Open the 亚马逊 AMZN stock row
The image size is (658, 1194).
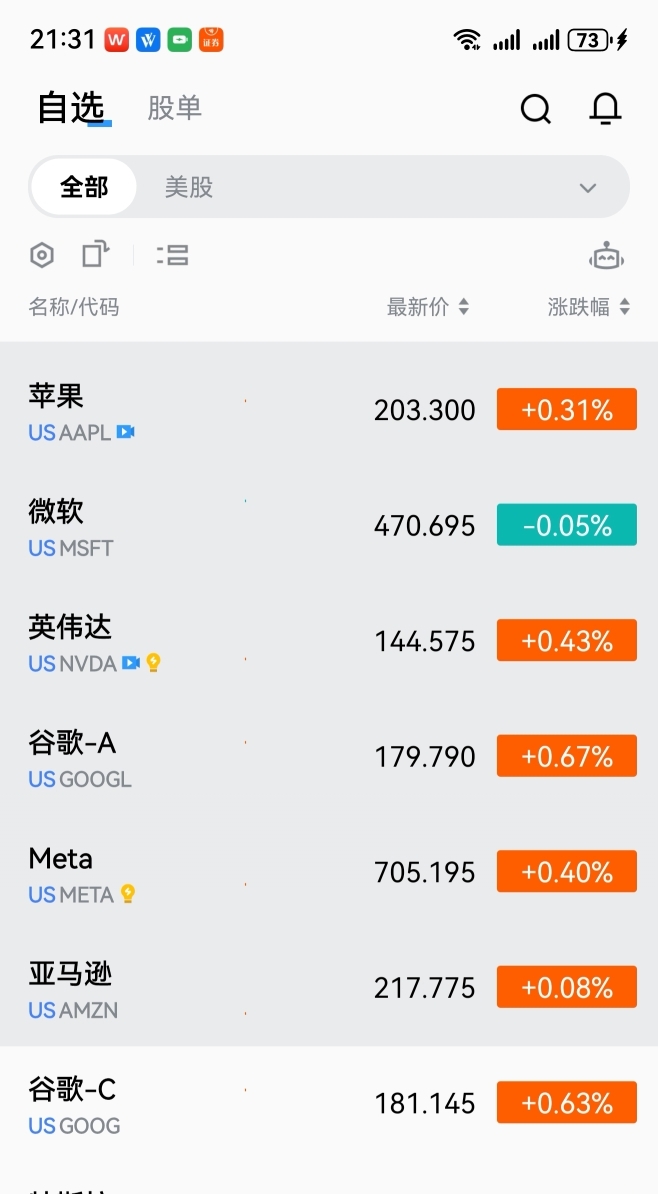(329, 988)
